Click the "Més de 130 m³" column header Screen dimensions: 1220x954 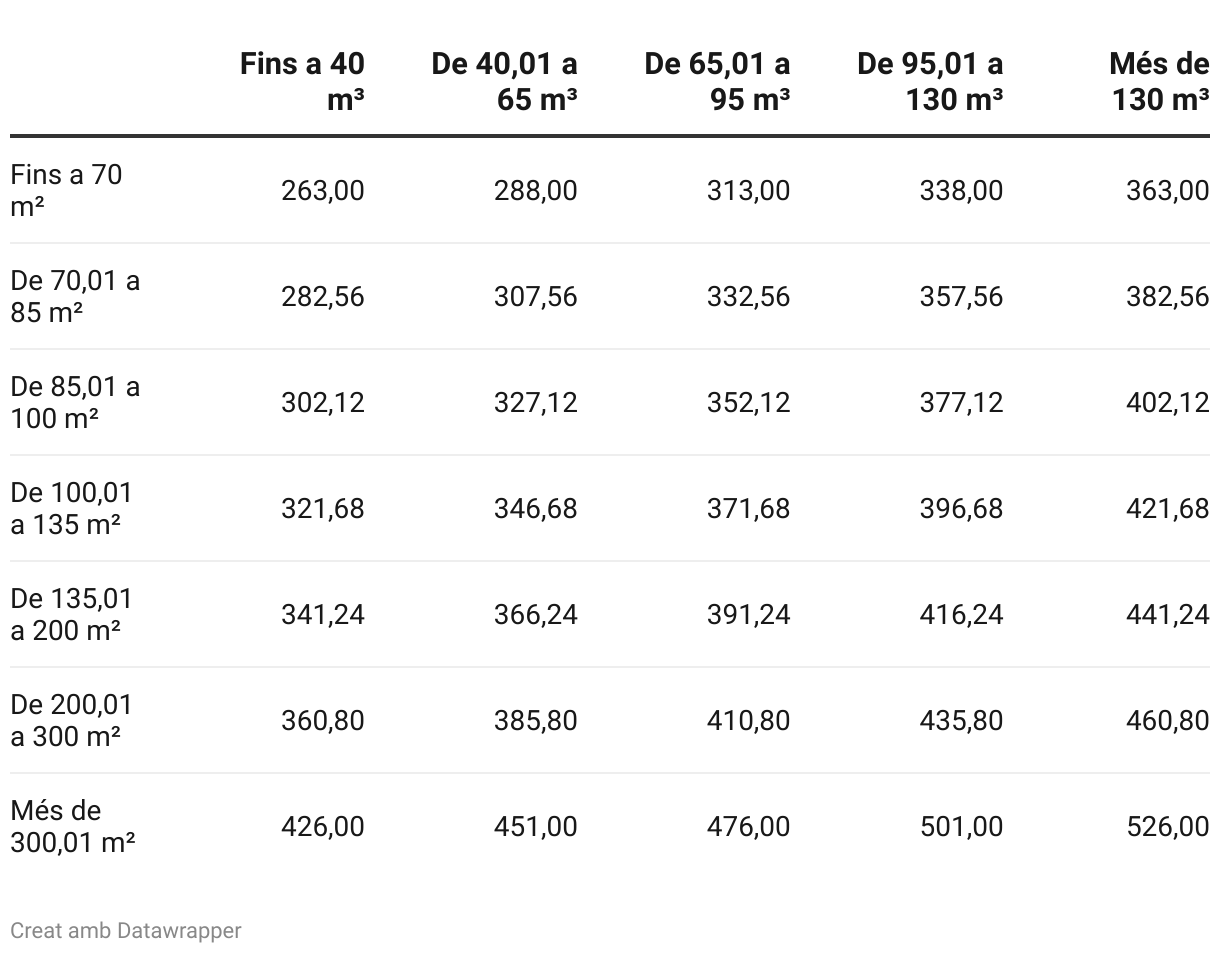coord(1159,81)
